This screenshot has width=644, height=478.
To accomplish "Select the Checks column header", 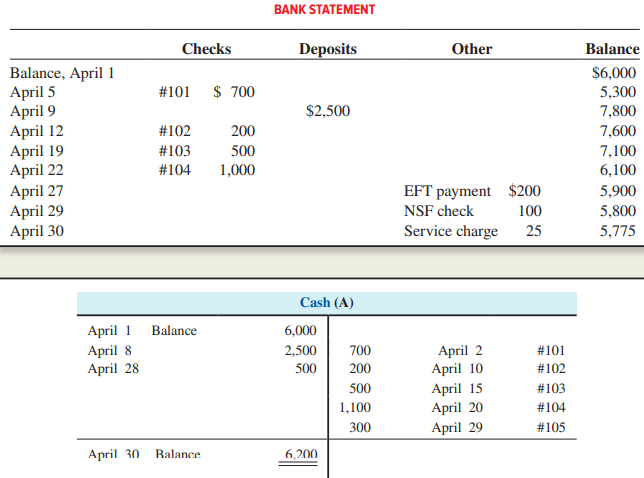I will (206, 49).
